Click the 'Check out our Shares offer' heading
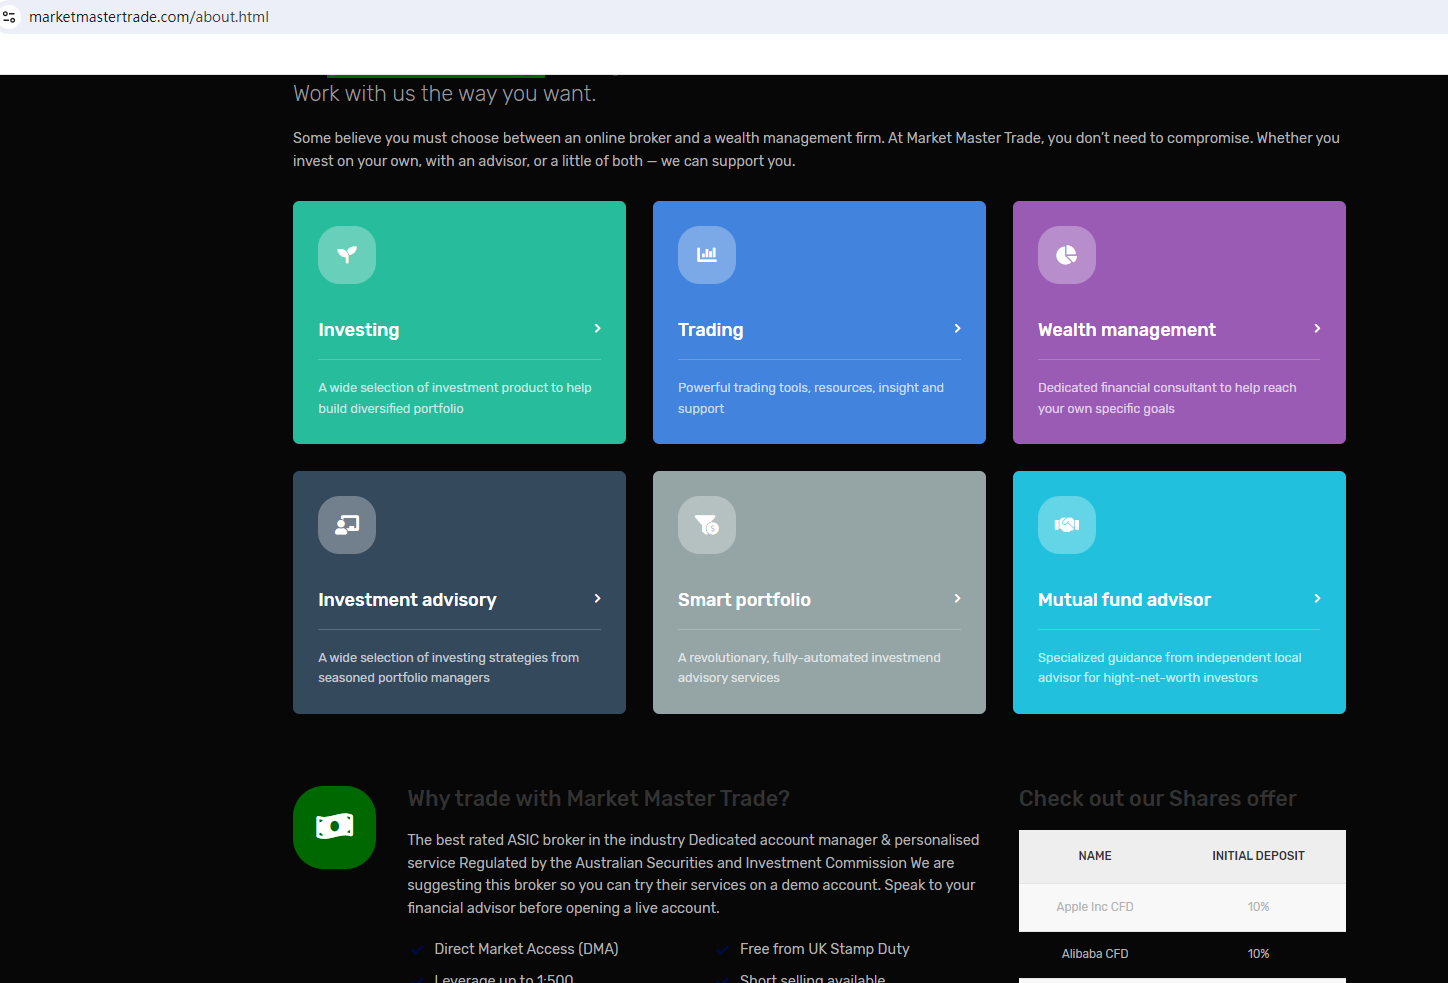The image size is (1448, 983). pyautogui.click(x=1157, y=799)
